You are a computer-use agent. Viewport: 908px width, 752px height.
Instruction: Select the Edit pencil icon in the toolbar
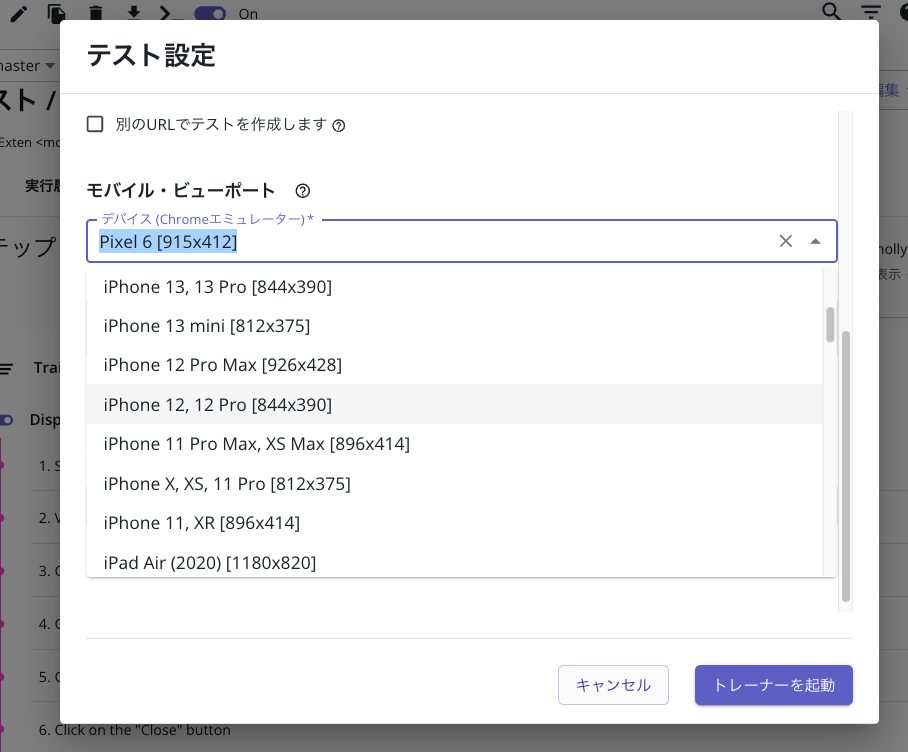(18, 10)
